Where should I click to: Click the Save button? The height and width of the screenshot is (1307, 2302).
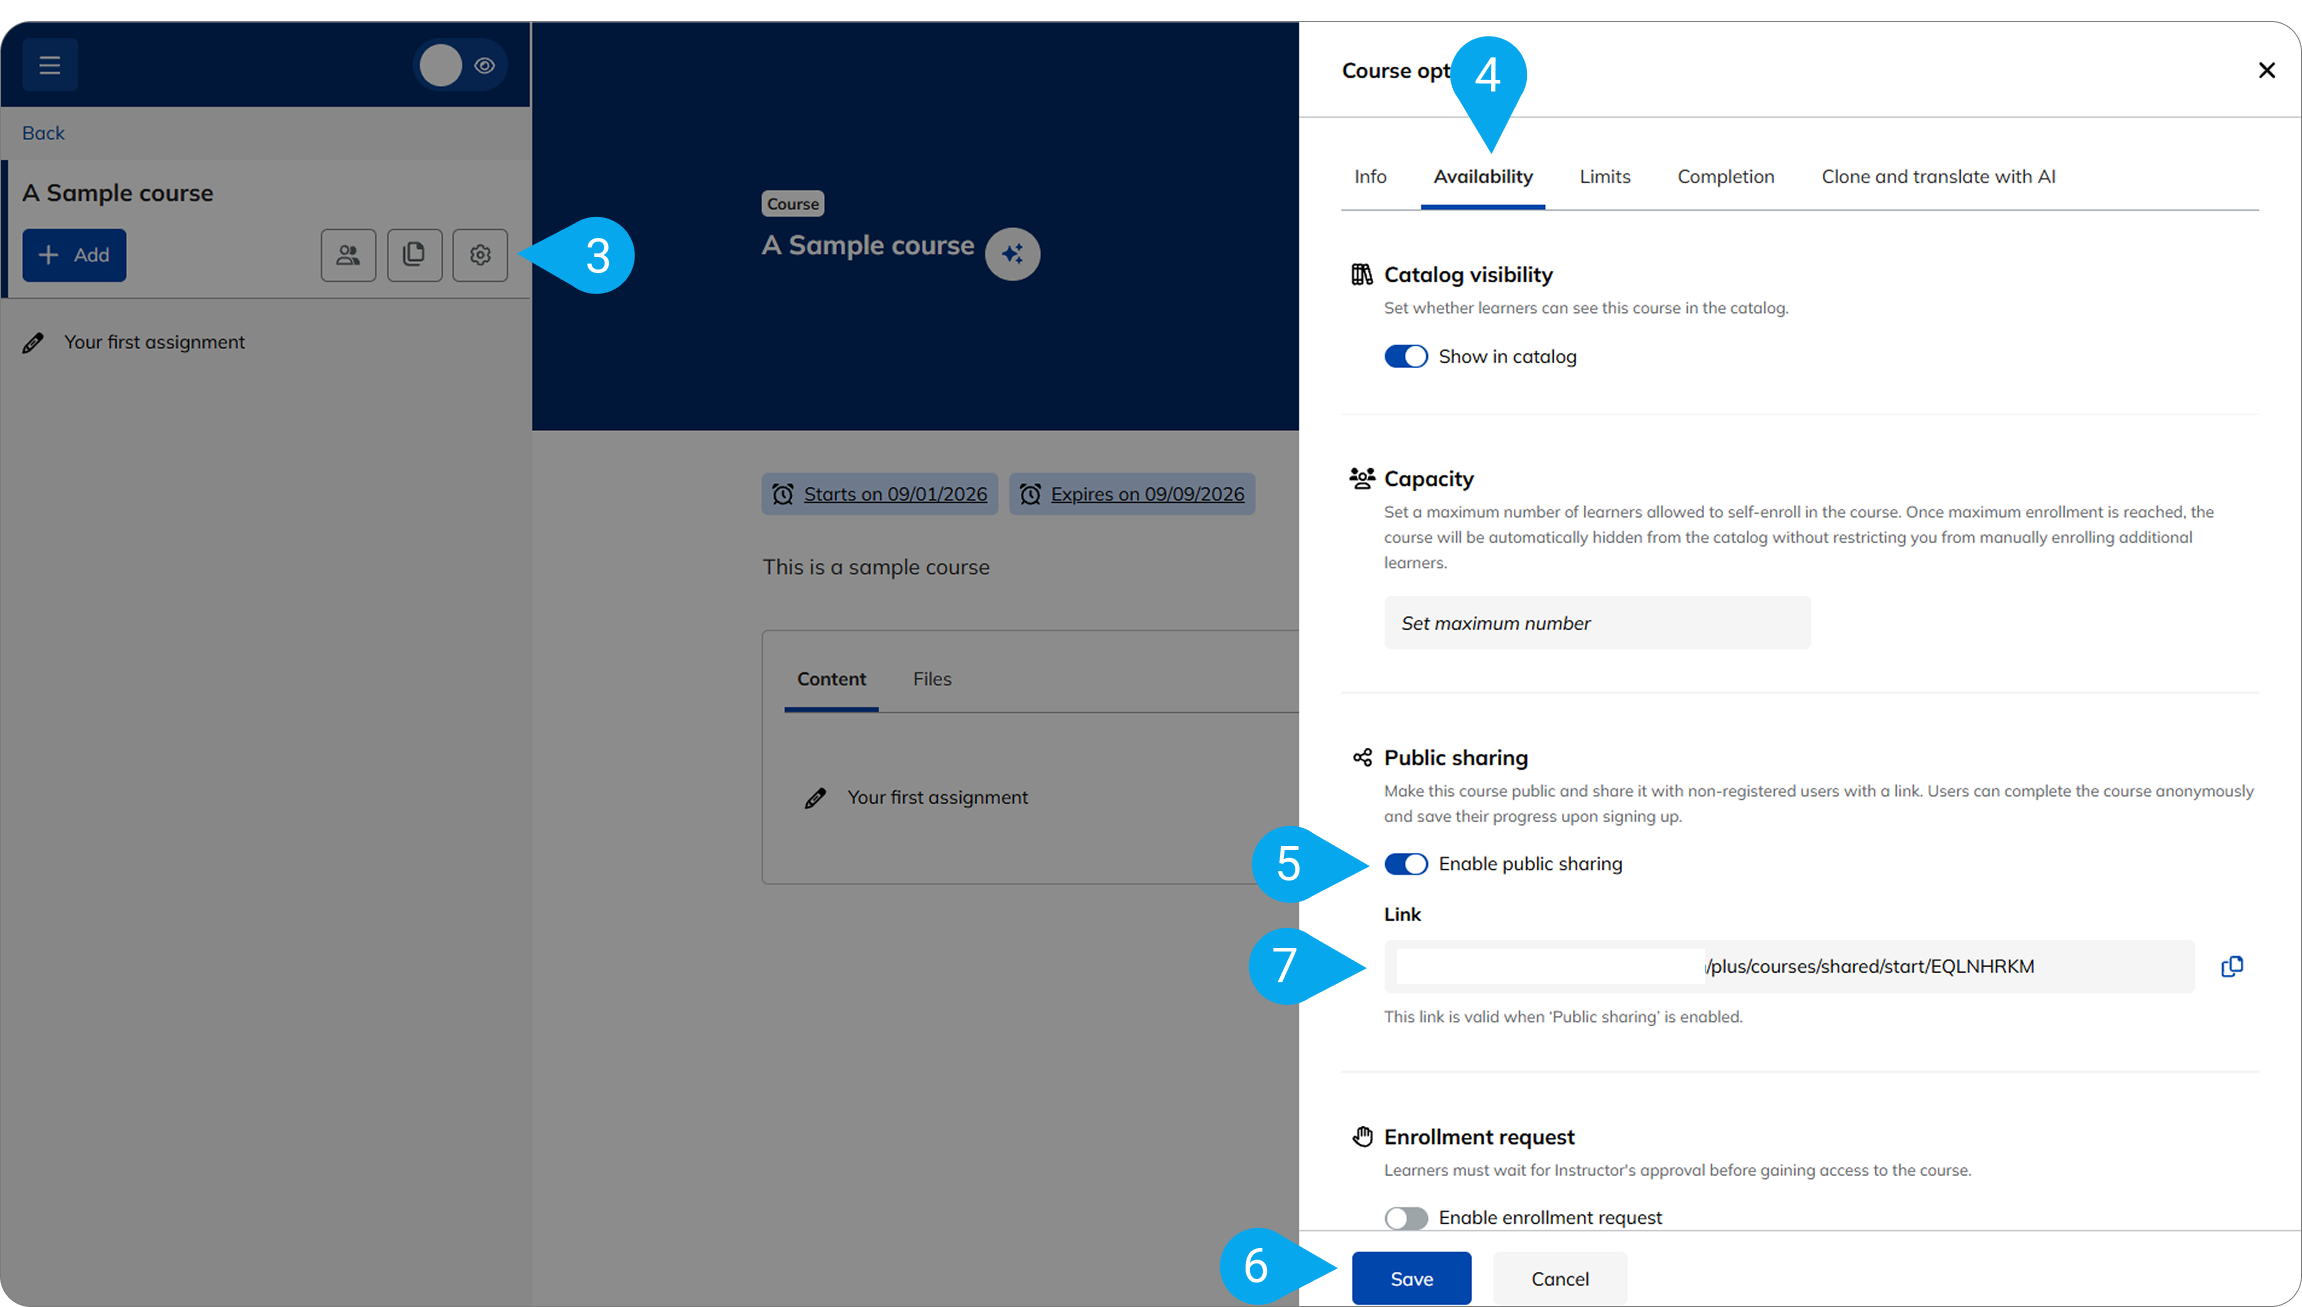coord(1411,1278)
